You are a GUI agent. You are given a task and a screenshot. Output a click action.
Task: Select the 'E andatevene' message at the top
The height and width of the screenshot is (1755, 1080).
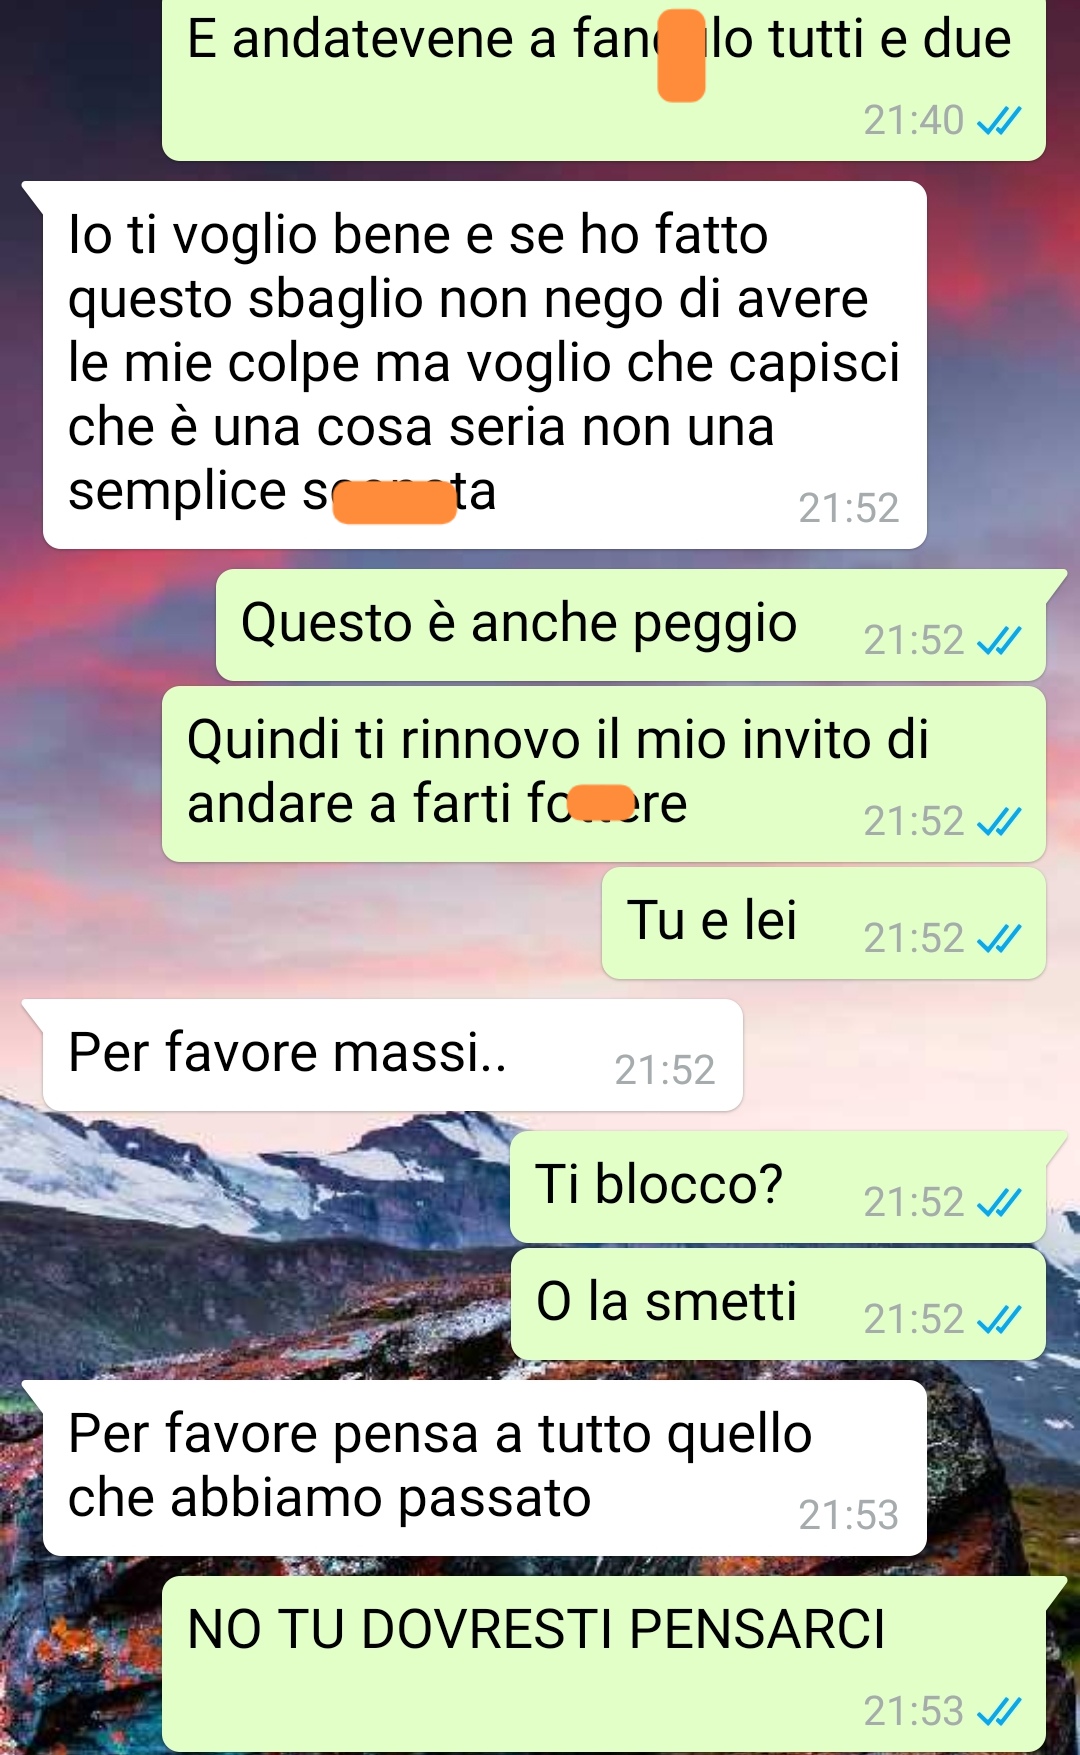(604, 80)
